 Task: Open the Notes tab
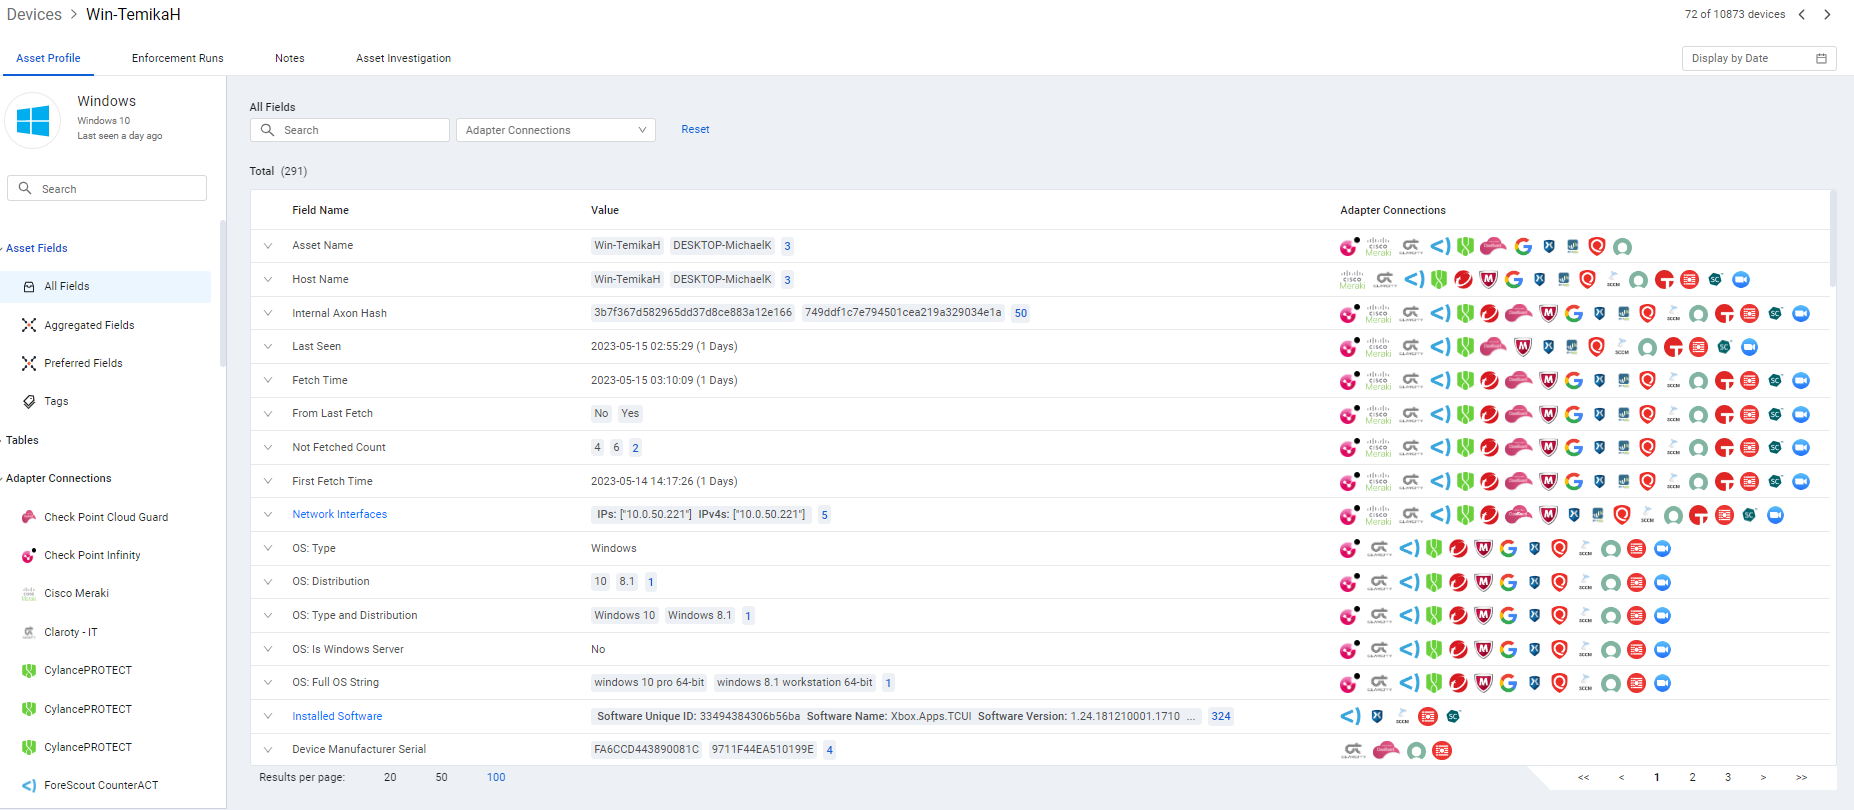pos(290,58)
